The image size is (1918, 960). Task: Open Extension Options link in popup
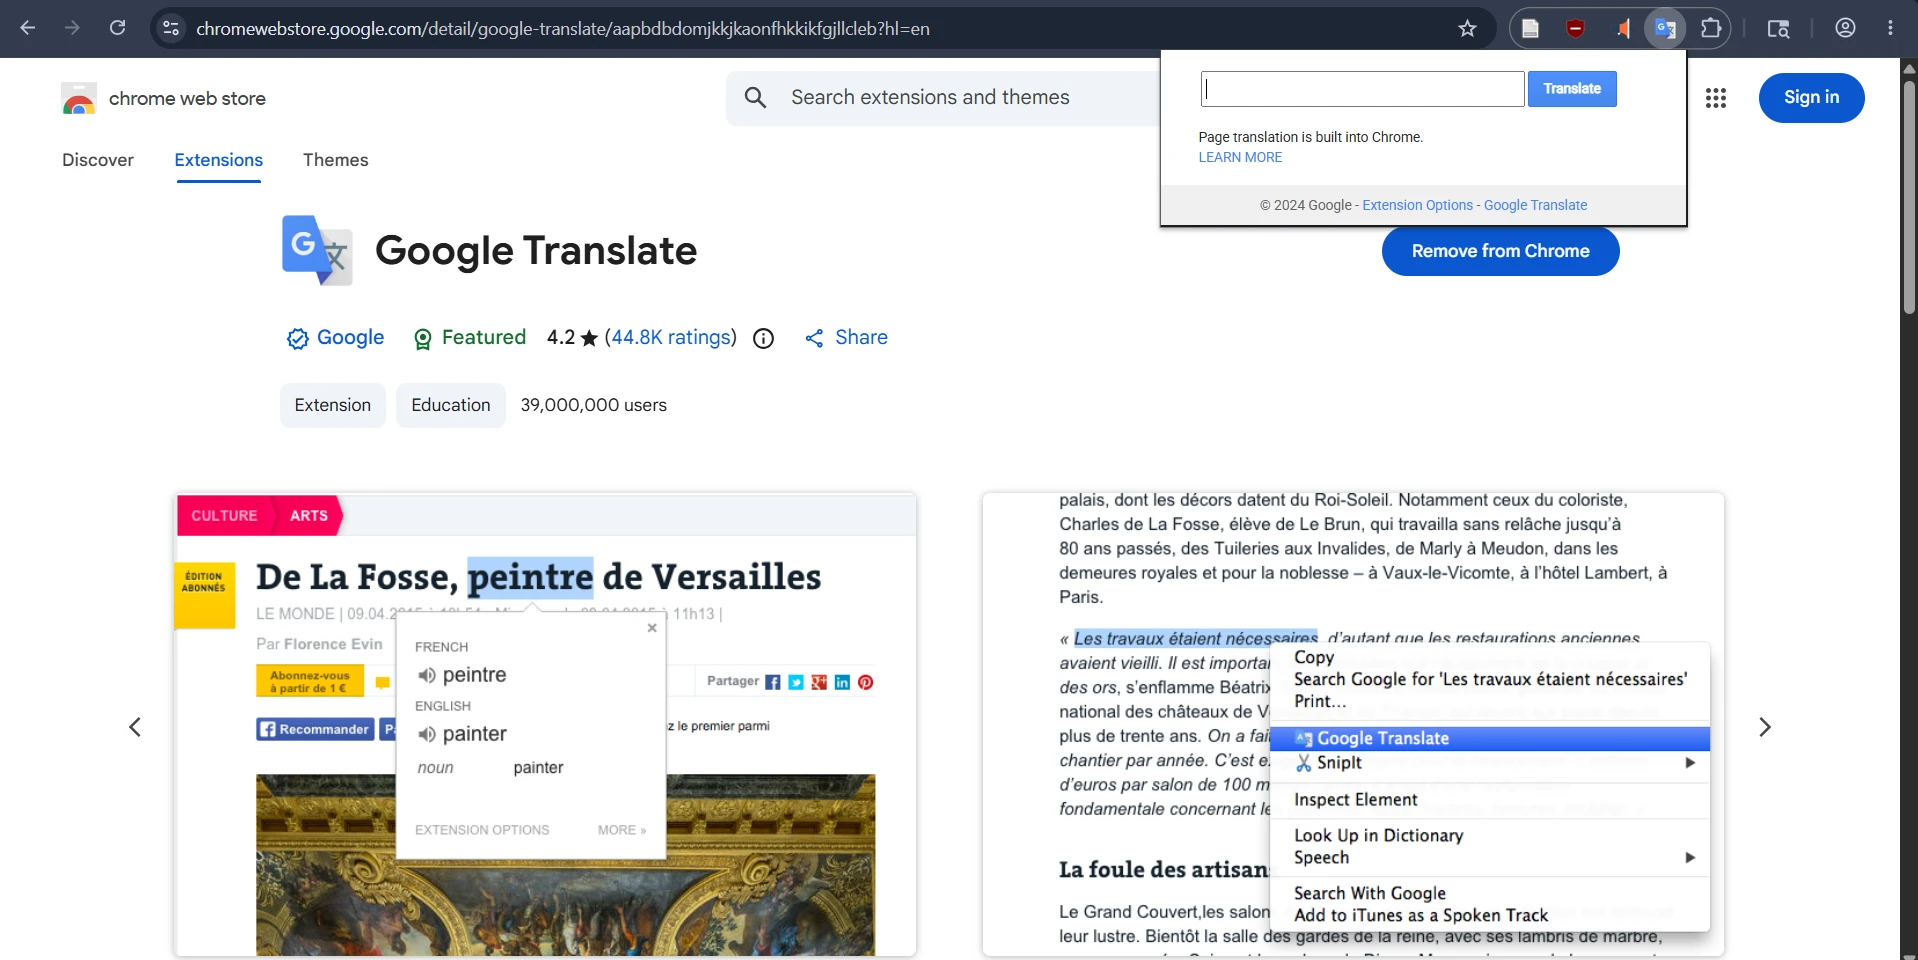[1417, 205]
